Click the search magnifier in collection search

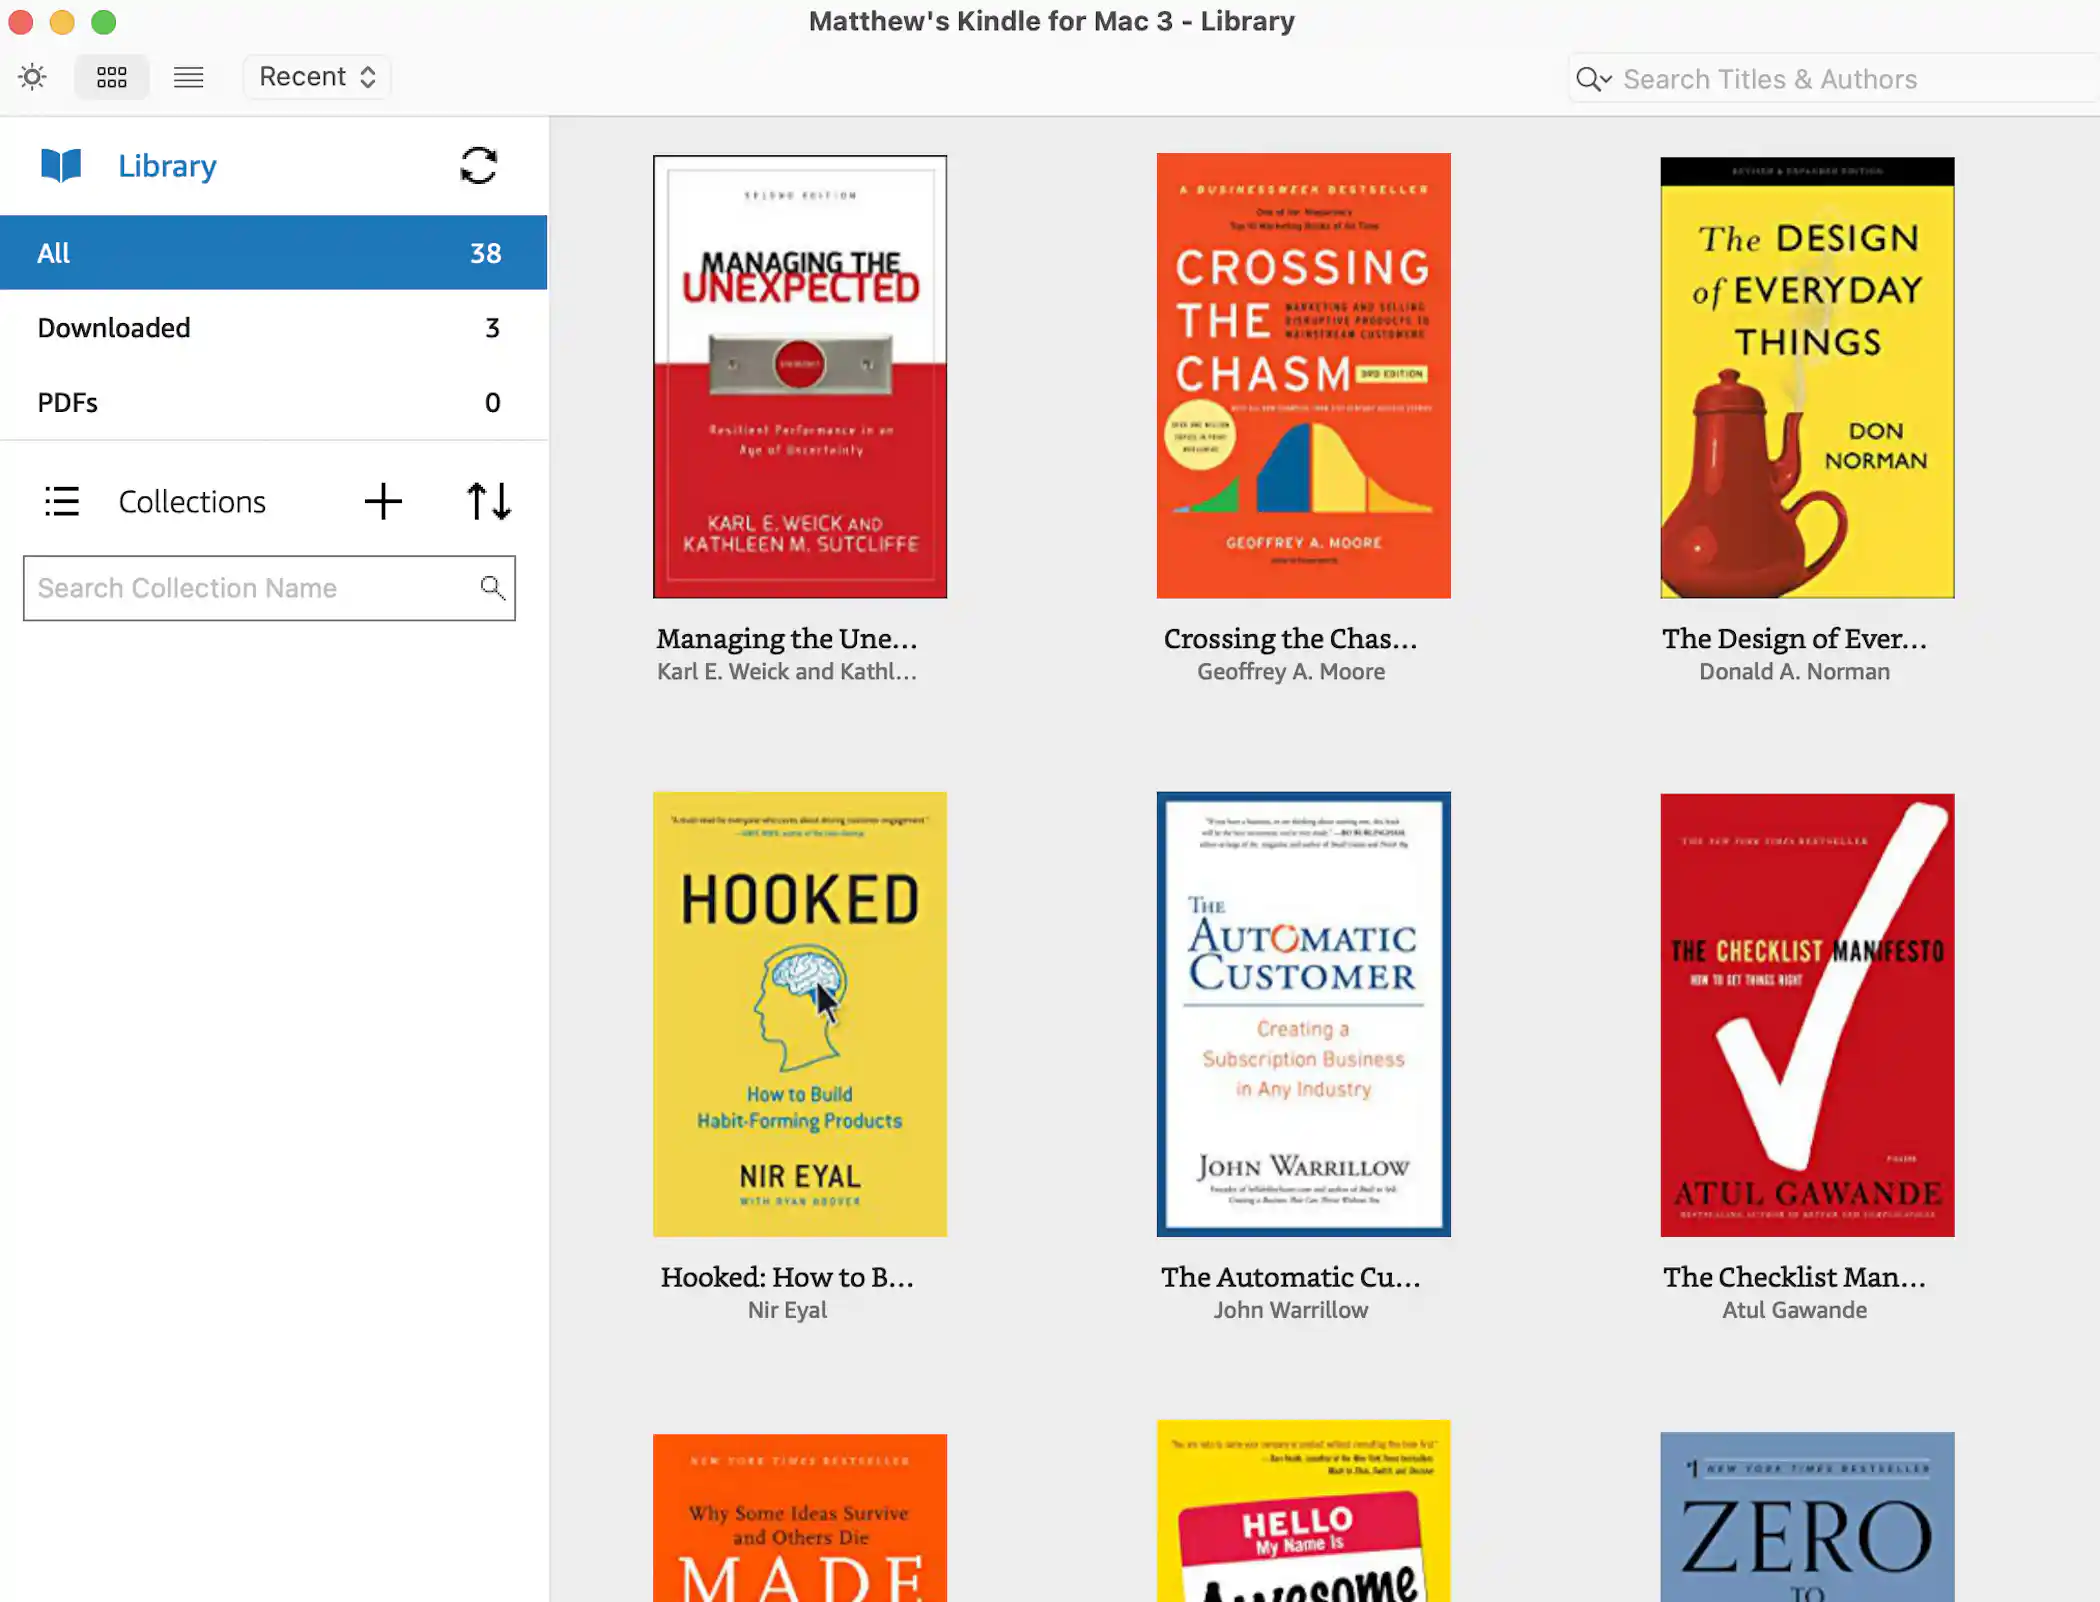click(x=492, y=588)
